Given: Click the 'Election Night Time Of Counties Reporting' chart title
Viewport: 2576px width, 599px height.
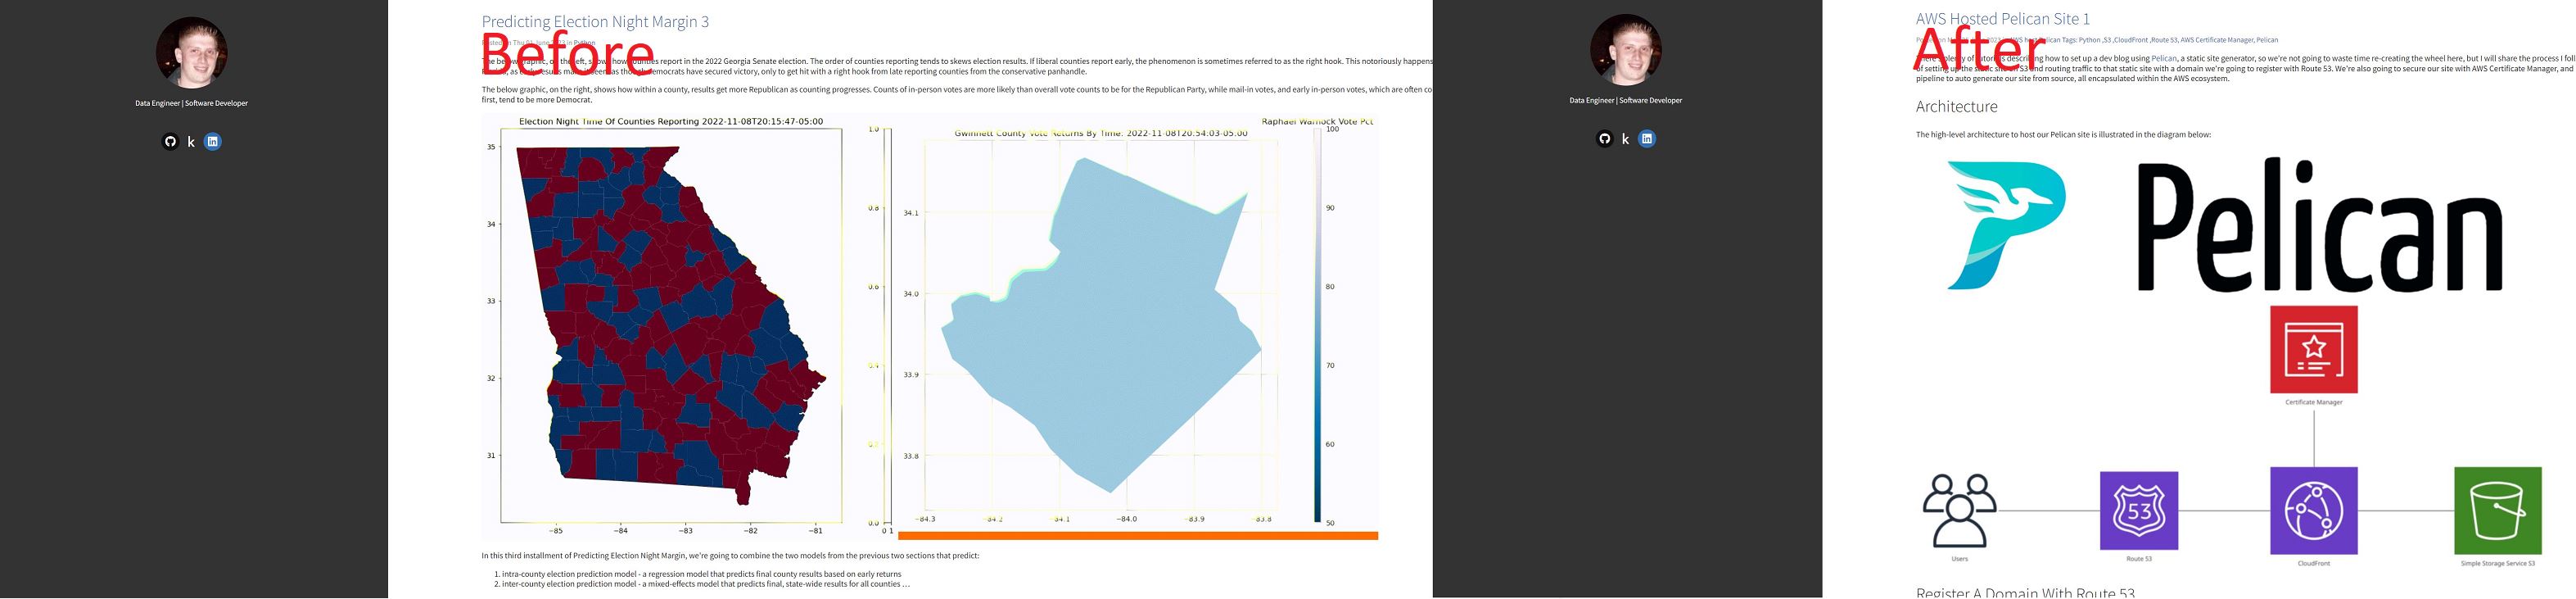Looking at the screenshot, I should click(671, 122).
